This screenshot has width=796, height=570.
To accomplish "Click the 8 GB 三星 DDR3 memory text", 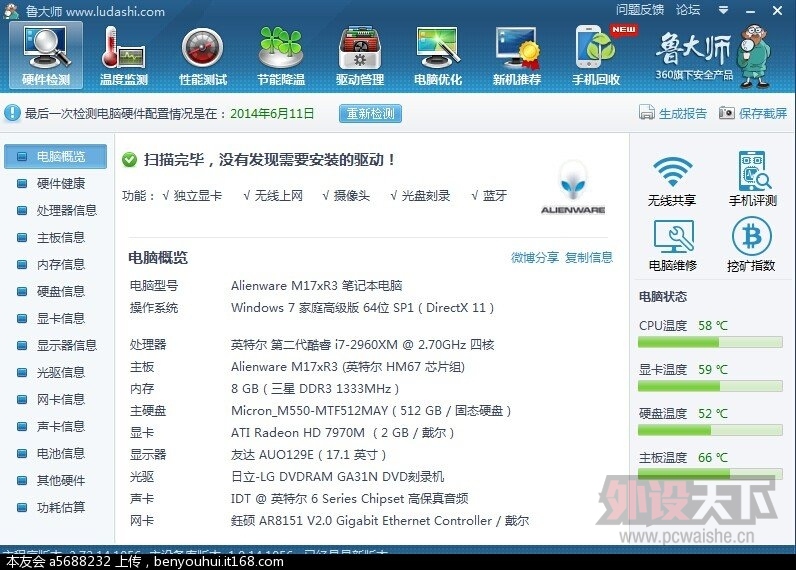I will (315, 389).
